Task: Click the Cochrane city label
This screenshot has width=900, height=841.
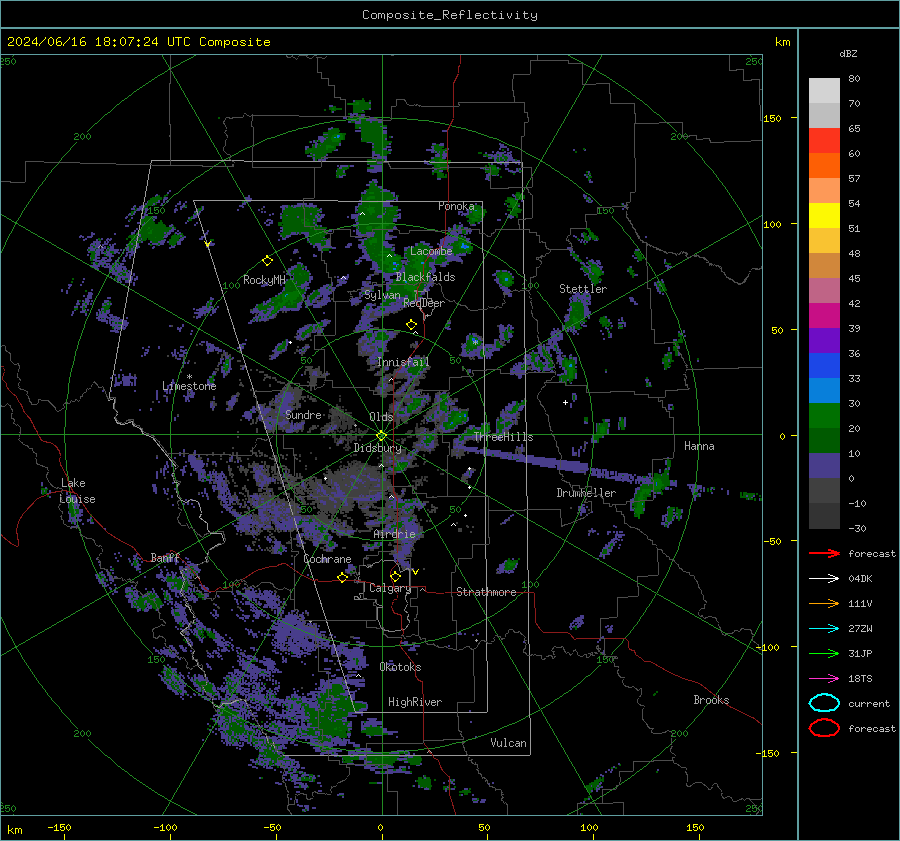Action: point(327,559)
